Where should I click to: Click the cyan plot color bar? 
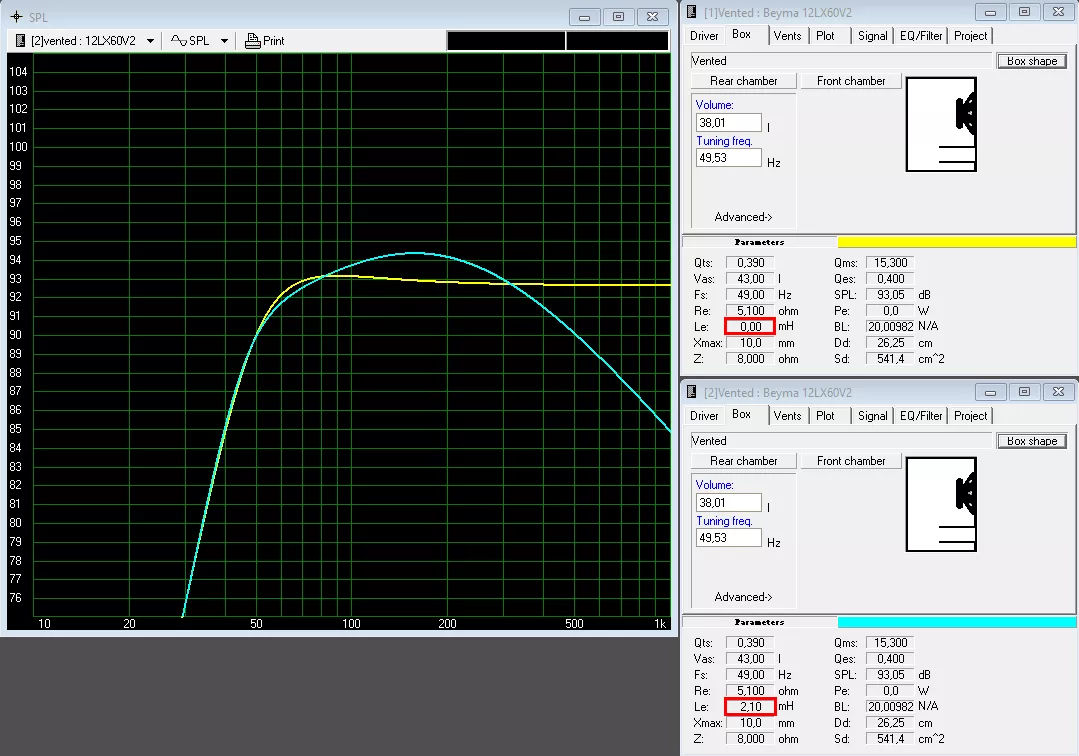tap(956, 622)
